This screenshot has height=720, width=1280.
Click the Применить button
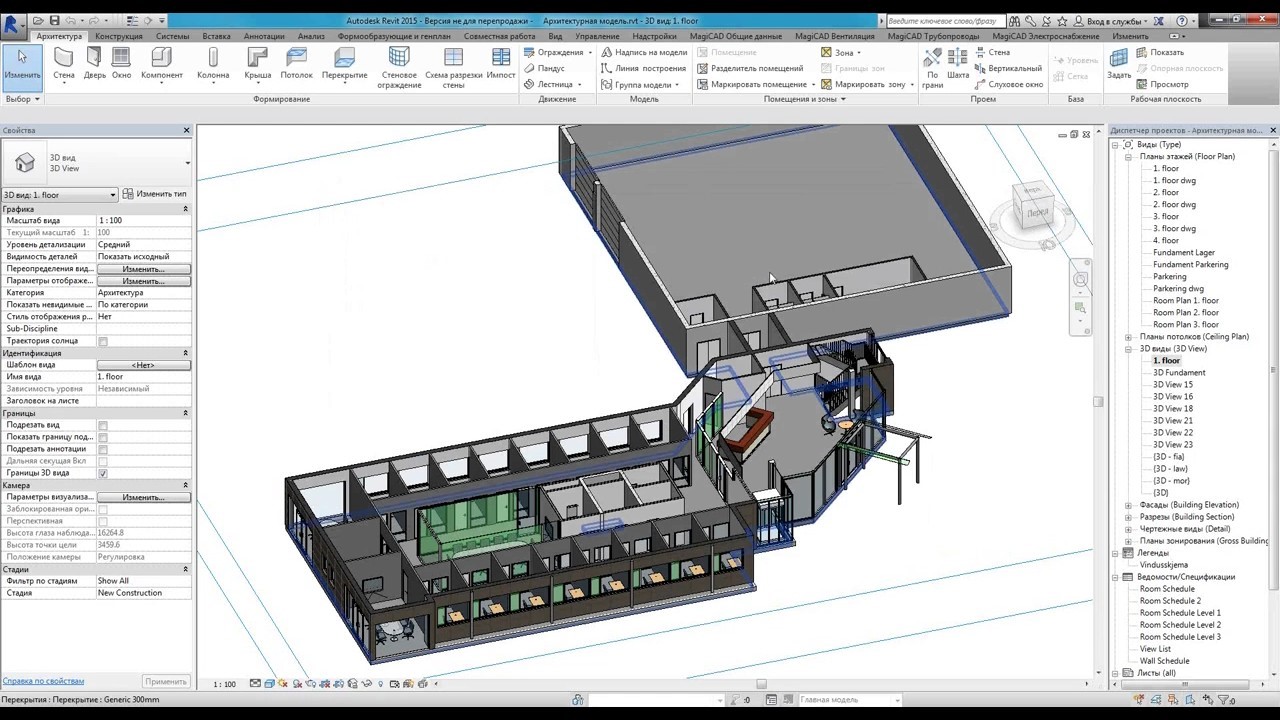(x=165, y=682)
